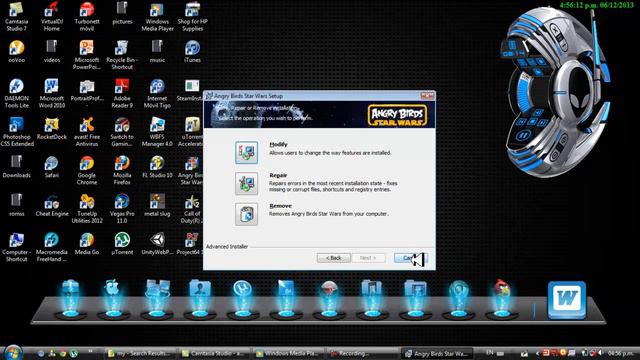Open Adobe Reader 9 desktop shortcut

click(x=122, y=93)
